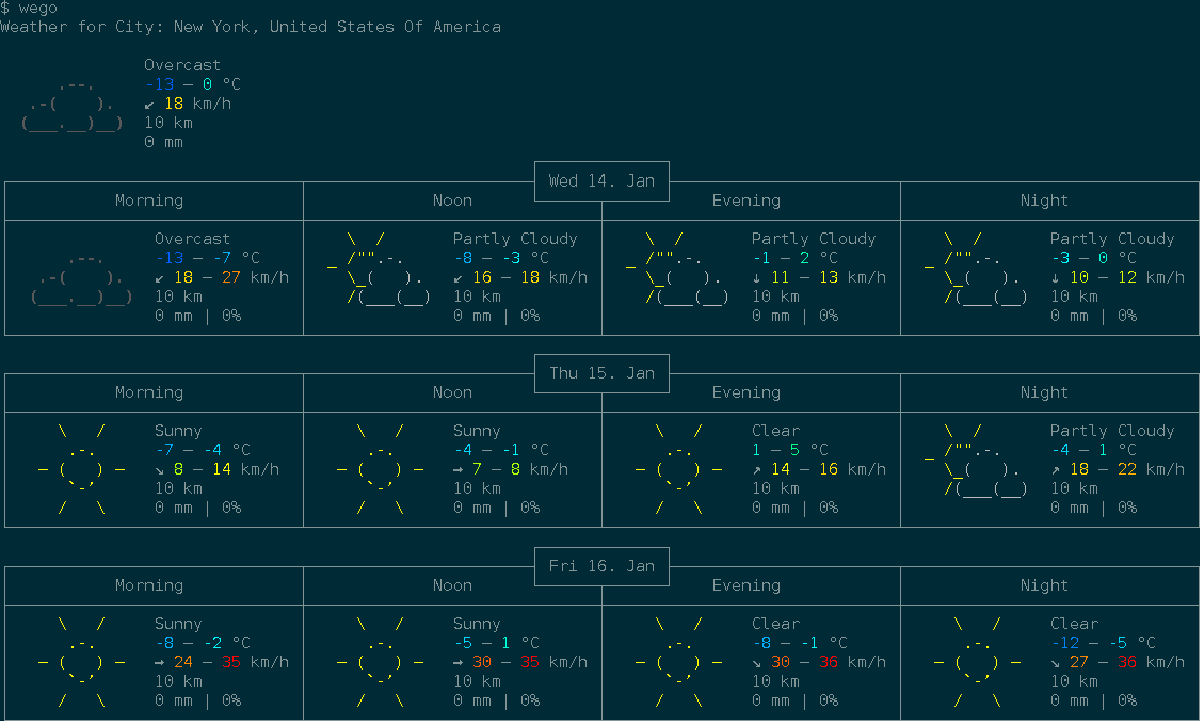
Task: Click '27 – 36 km/h' Friday night wind
Action: click(1126, 662)
